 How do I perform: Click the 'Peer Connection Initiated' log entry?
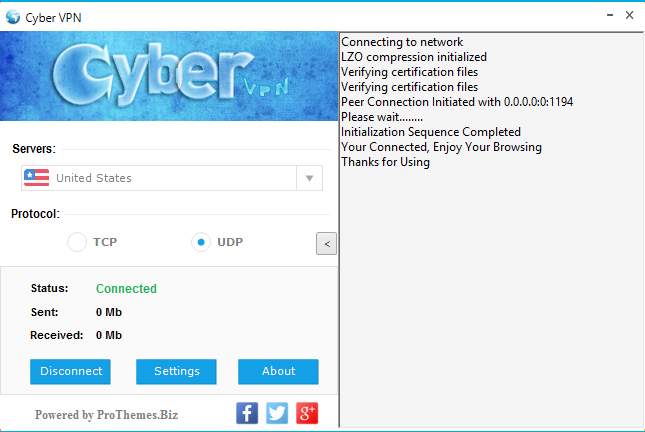click(457, 102)
